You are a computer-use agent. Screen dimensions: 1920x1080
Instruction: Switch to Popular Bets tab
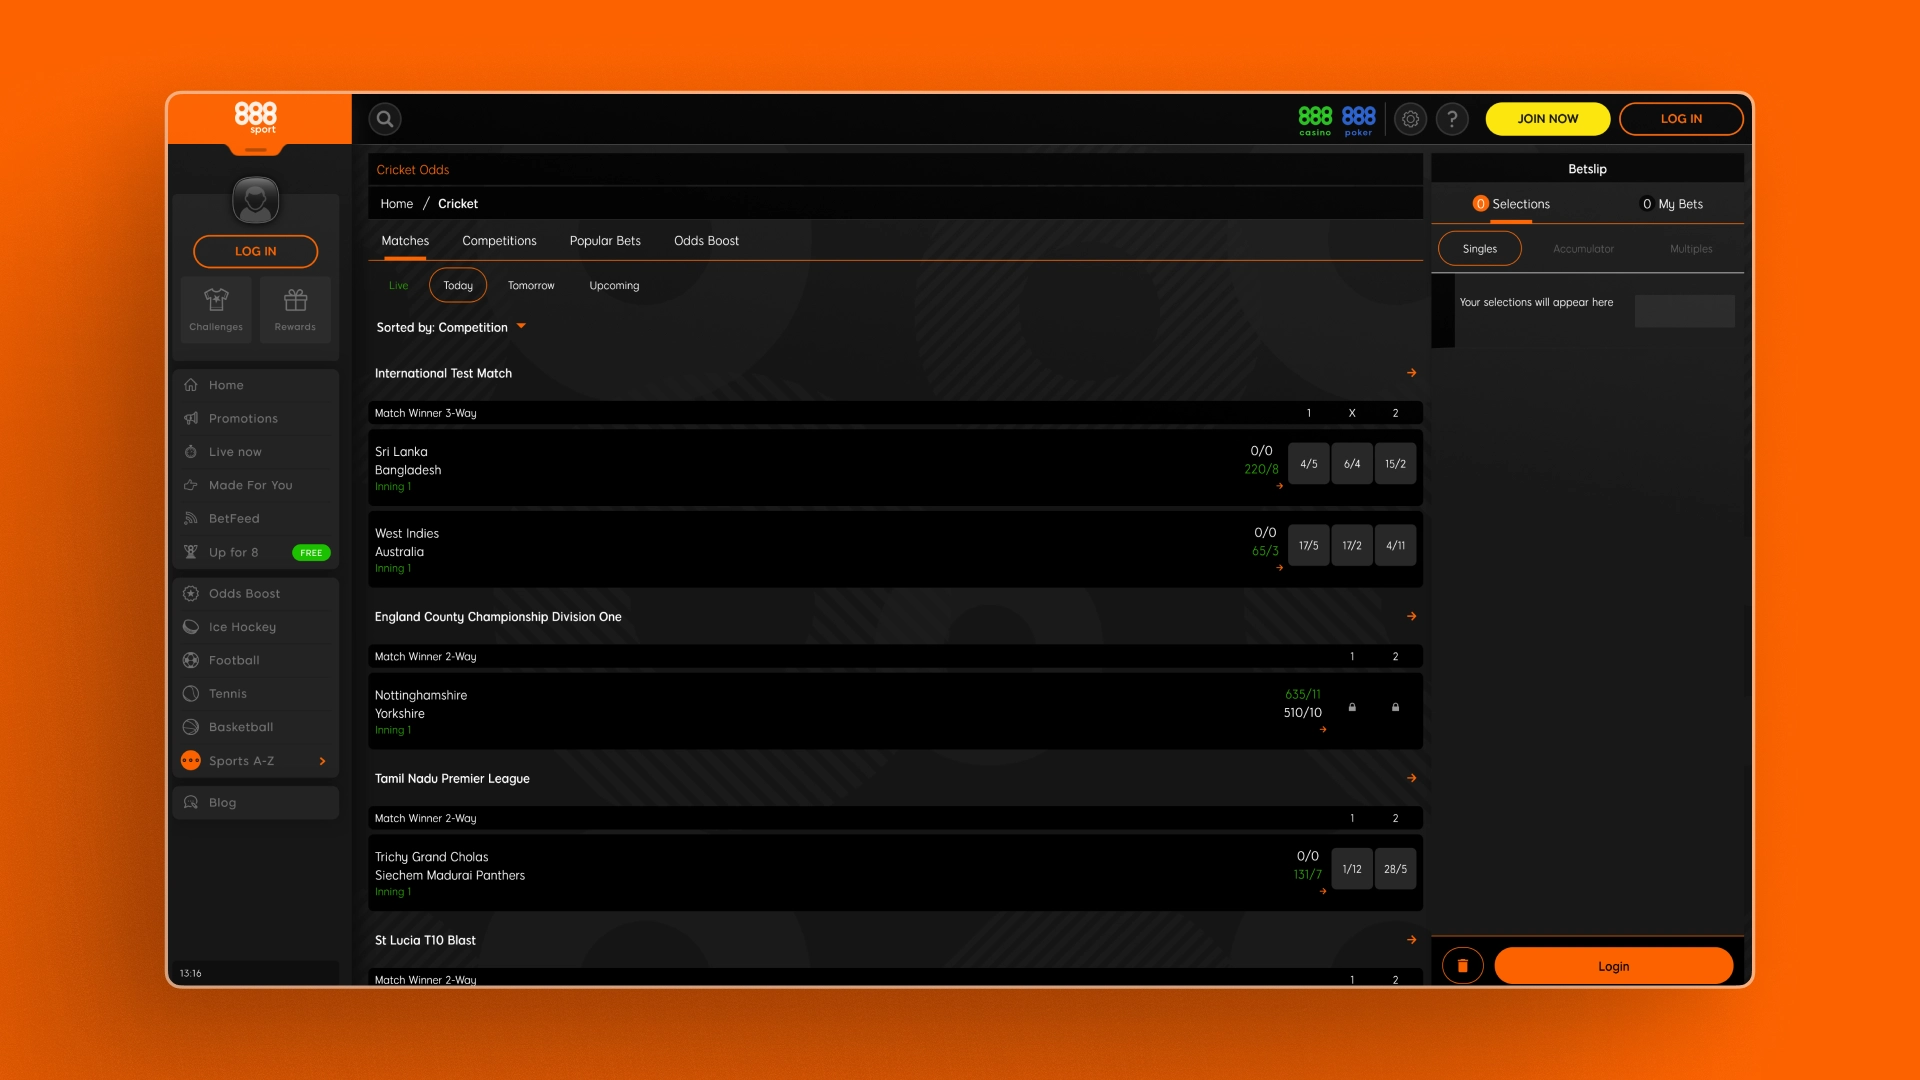[x=605, y=241]
